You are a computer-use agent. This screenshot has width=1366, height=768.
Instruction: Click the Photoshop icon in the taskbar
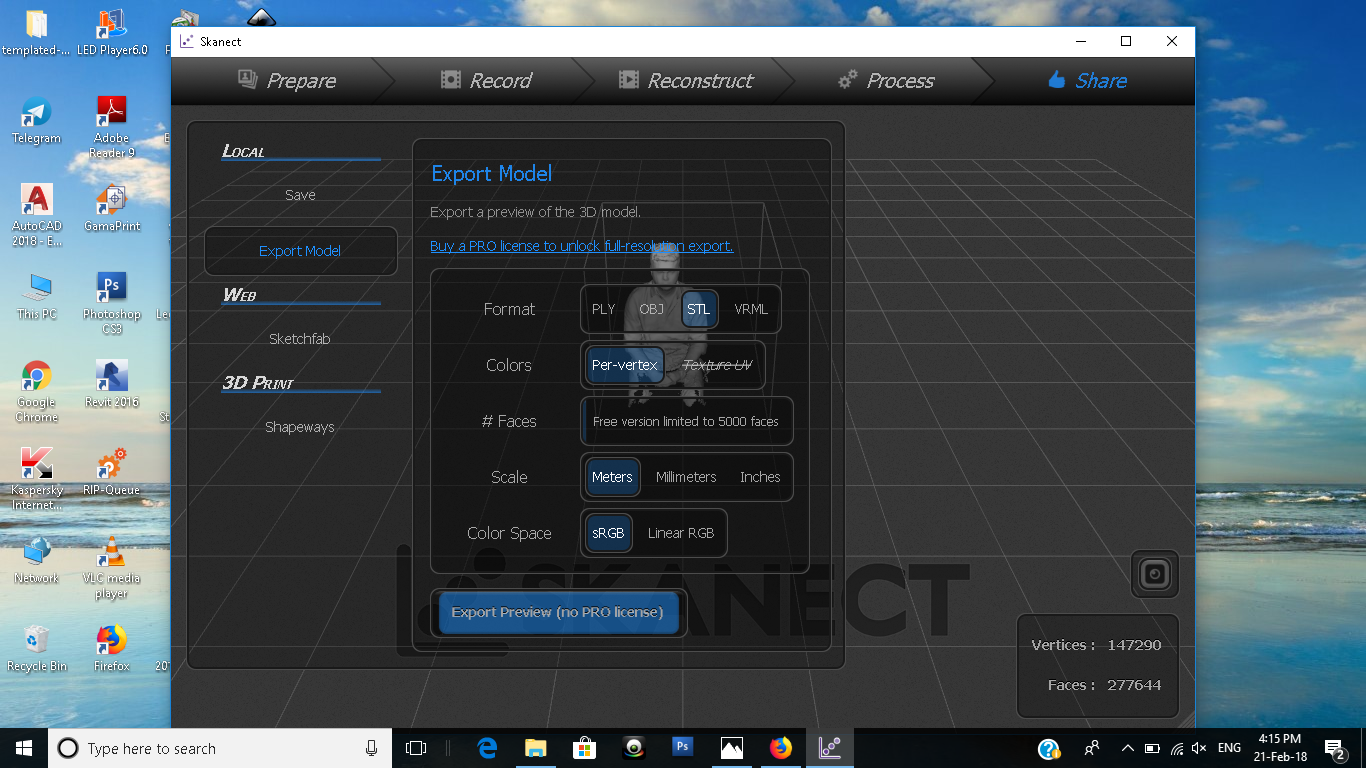click(x=683, y=748)
